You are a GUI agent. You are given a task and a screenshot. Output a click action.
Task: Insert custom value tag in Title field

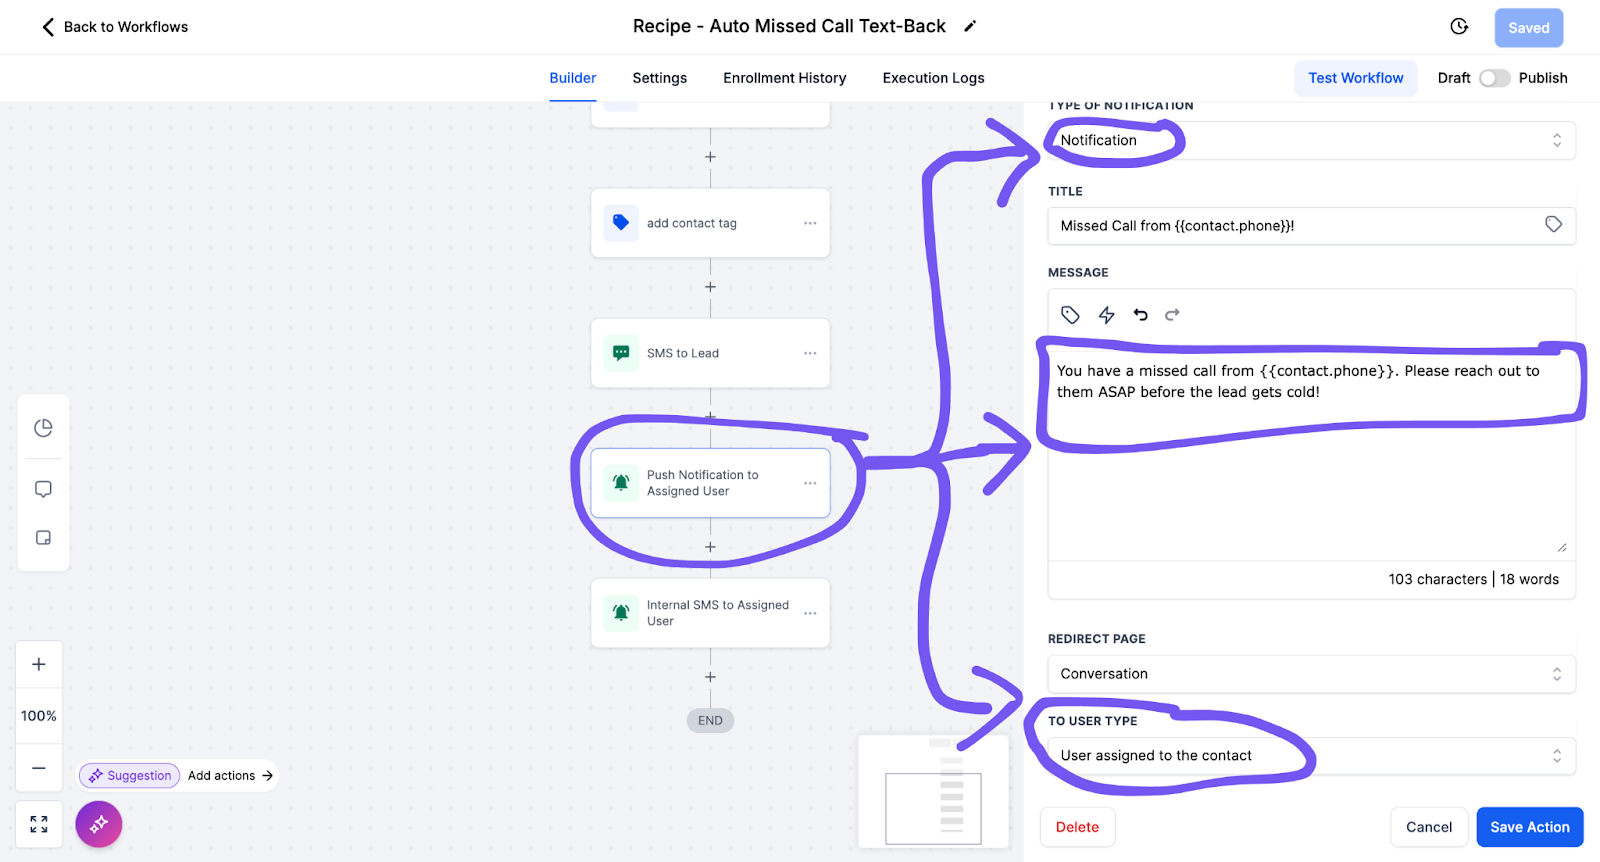pos(1553,225)
